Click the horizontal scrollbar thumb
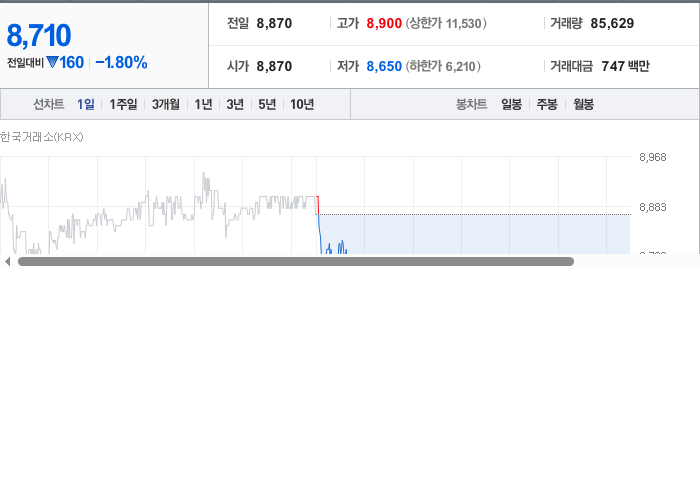Image resolution: width=700 pixels, height=490 pixels. click(296, 262)
